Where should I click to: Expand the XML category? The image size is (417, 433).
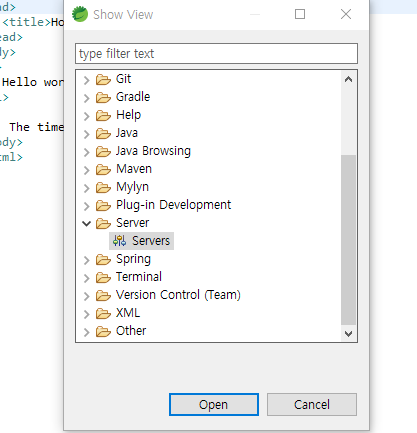pyautogui.click(x=86, y=314)
